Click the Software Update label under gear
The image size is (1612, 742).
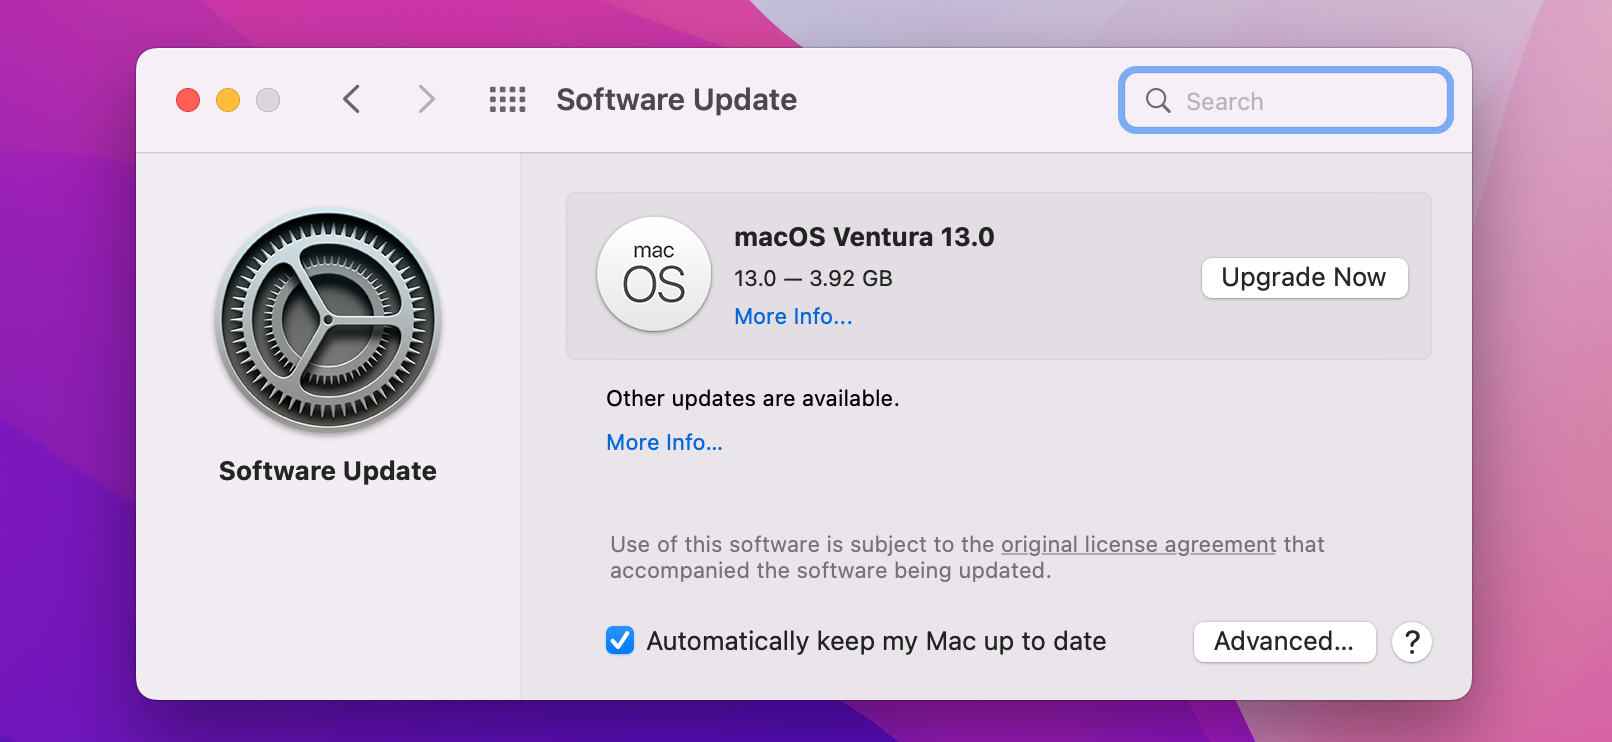point(328,471)
